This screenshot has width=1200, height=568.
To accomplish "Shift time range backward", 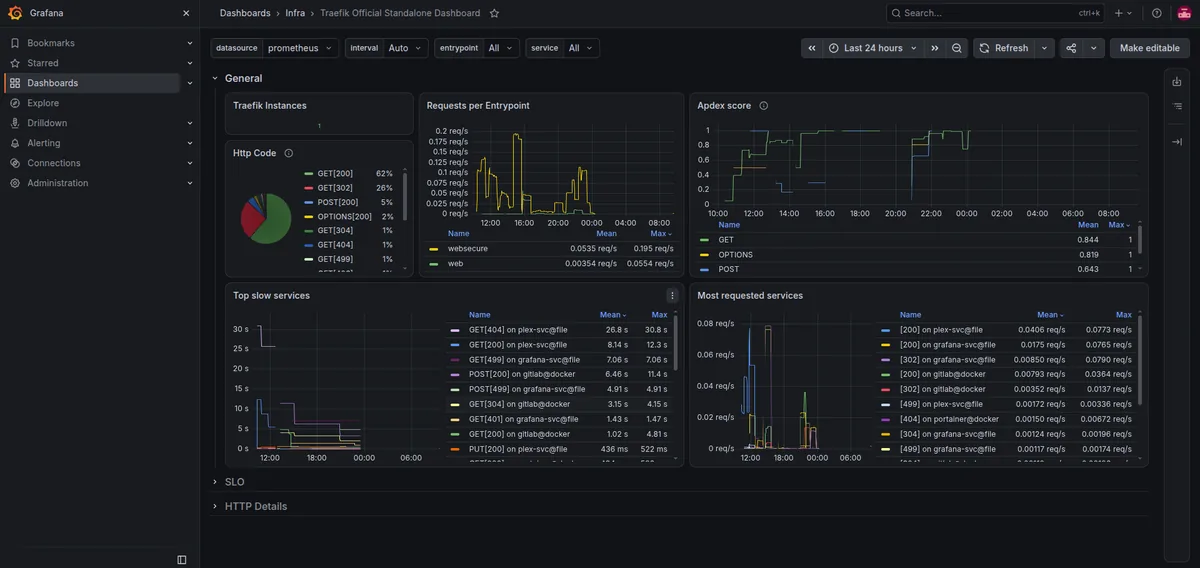I will point(812,48).
